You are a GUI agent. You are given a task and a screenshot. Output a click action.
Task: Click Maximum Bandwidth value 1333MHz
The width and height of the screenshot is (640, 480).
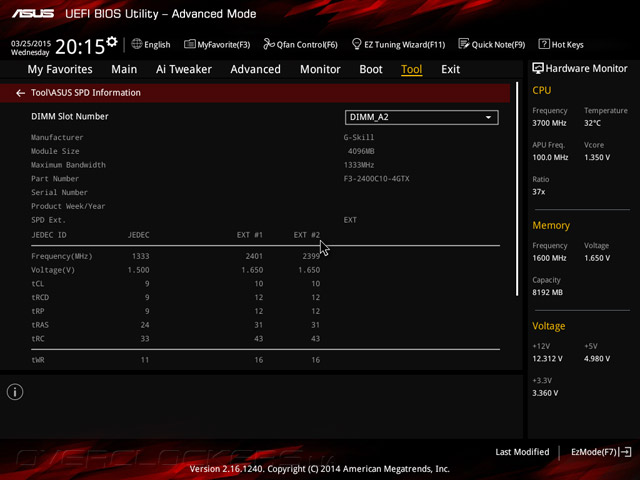[359, 165]
